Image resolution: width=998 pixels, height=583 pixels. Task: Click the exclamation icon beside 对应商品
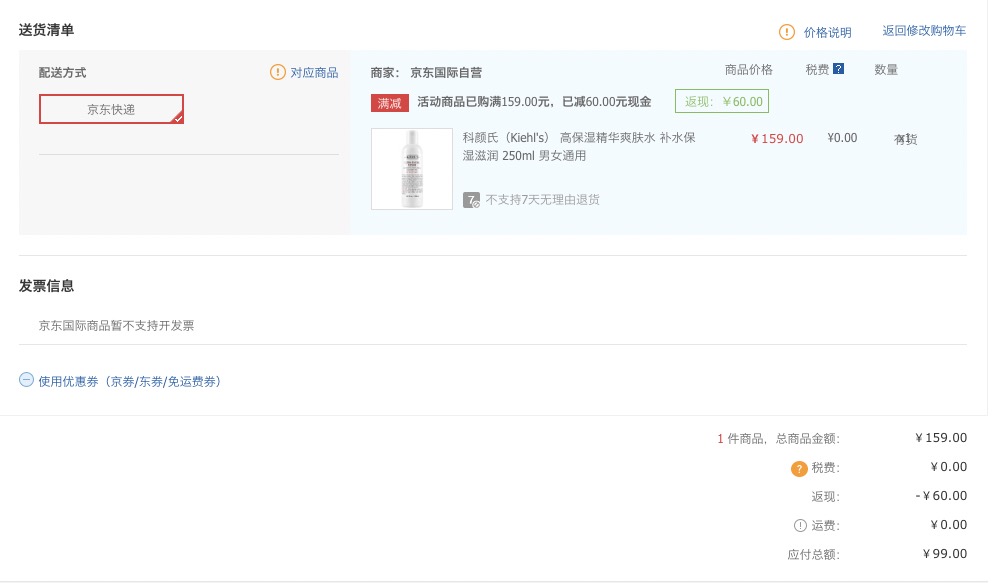(x=278, y=72)
